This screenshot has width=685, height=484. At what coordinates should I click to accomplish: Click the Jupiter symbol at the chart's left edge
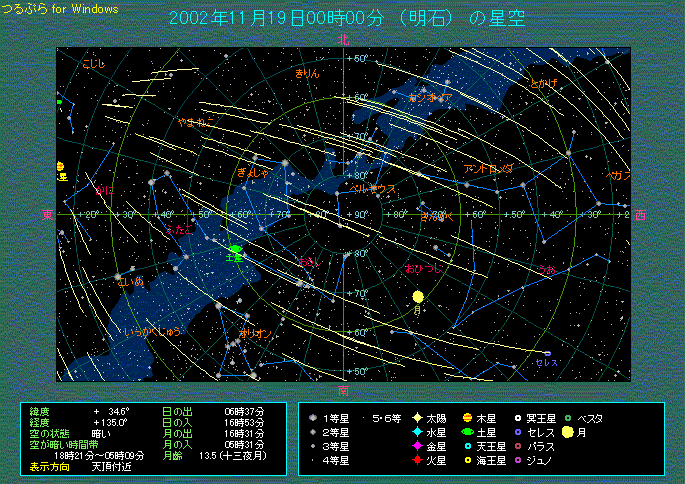60,167
